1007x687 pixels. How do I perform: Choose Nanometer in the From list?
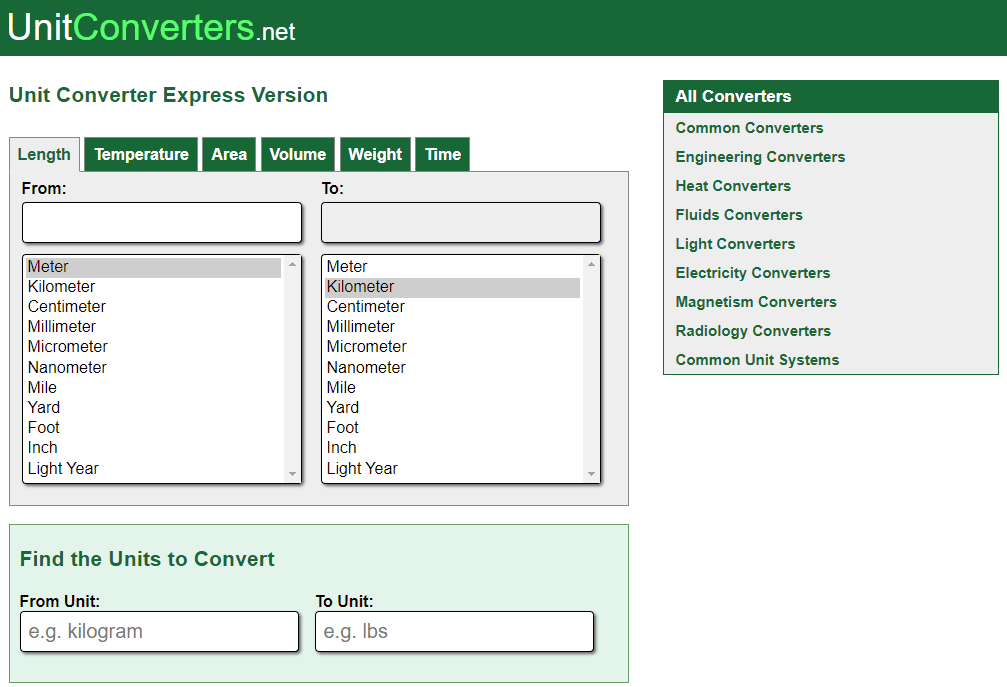(153, 367)
